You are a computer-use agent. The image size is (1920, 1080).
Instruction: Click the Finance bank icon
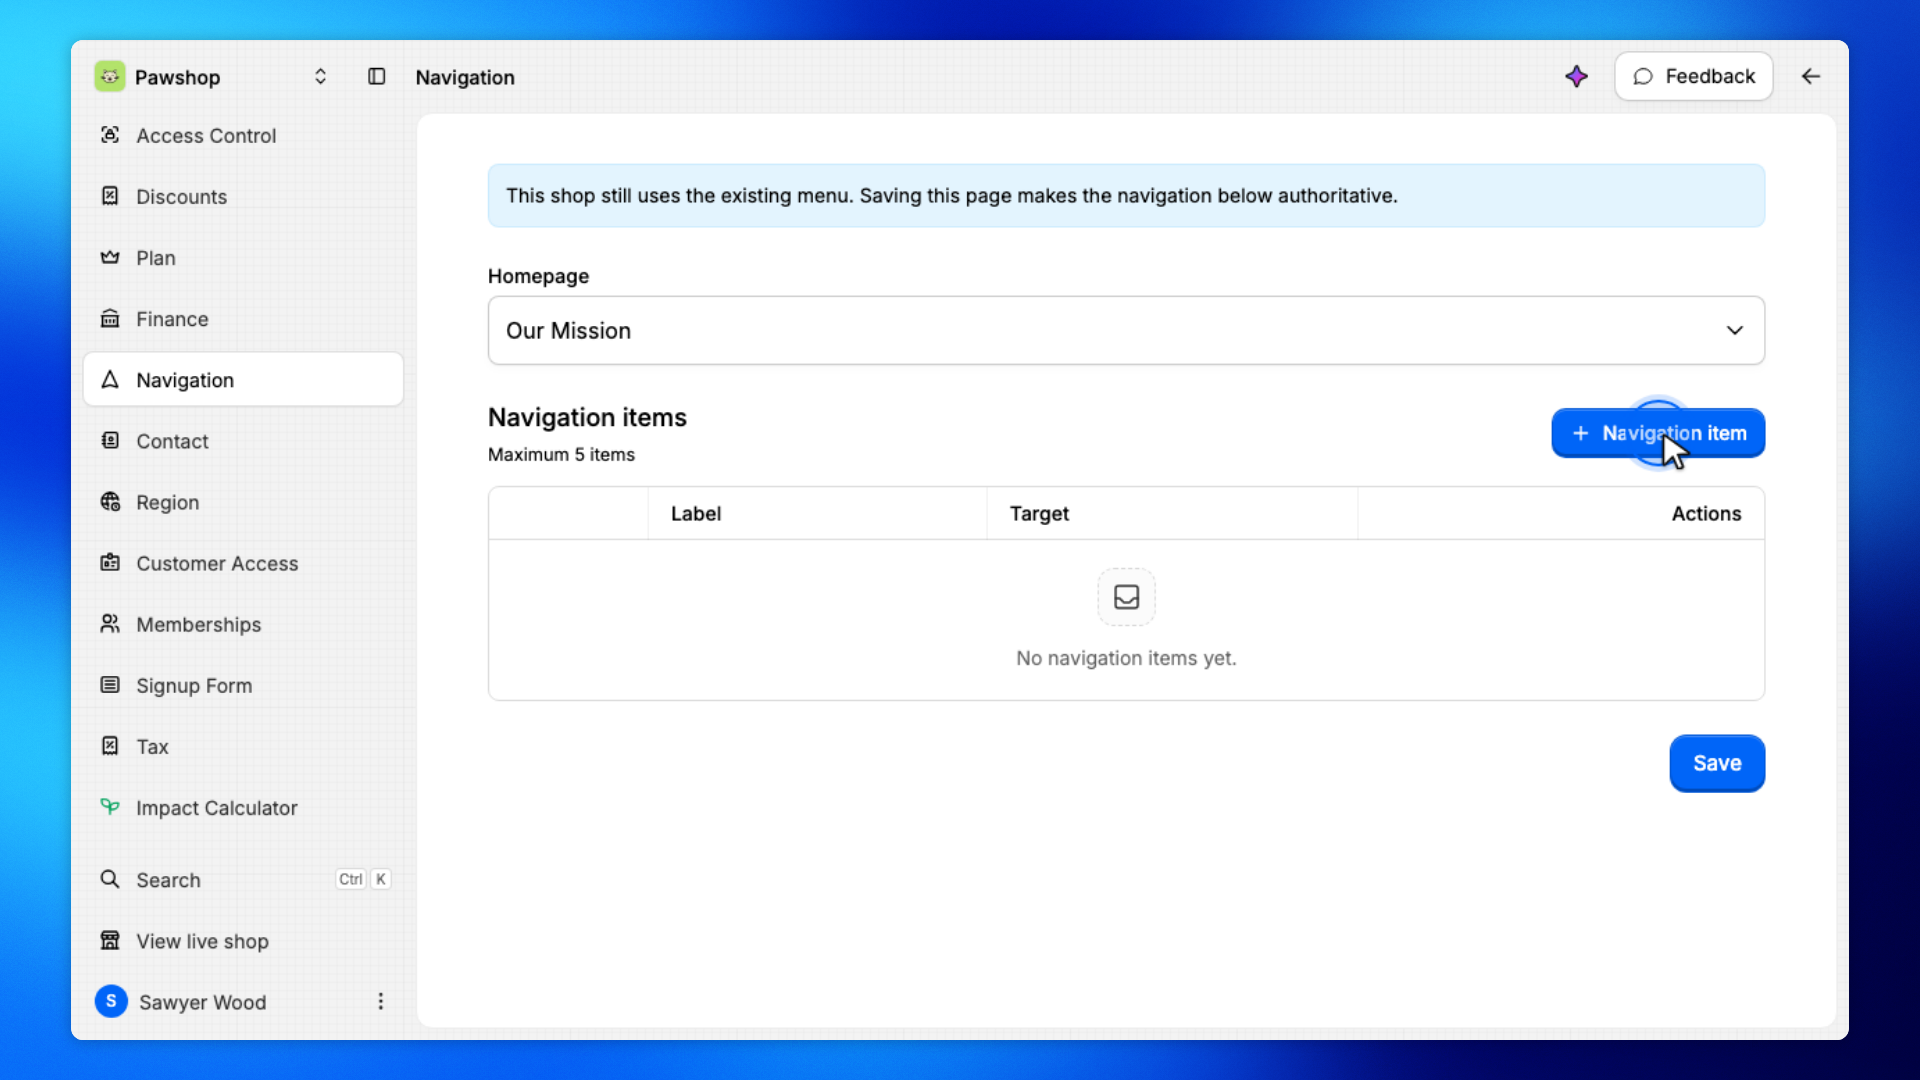click(110, 318)
